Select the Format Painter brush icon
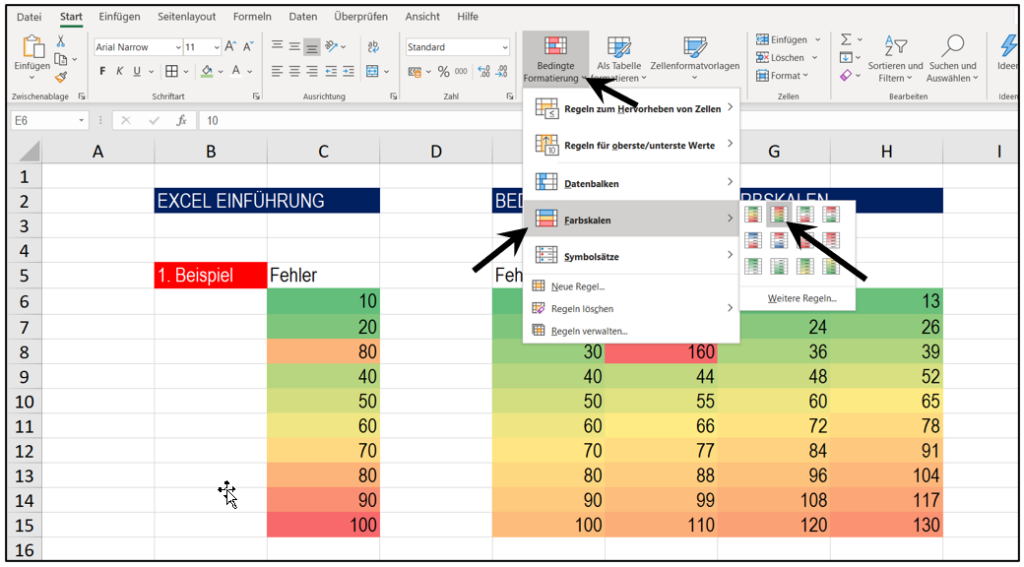Screen dimensions: 1024x567 click(61, 78)
